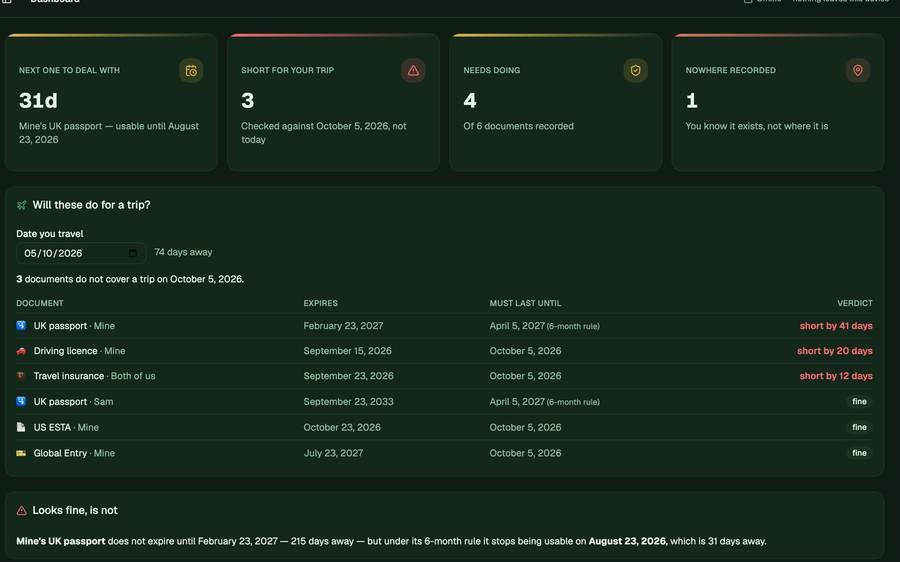The image size is (900, 562).
Task: Click Must Last Until date in Driving licence row
Action: (525, 351)
